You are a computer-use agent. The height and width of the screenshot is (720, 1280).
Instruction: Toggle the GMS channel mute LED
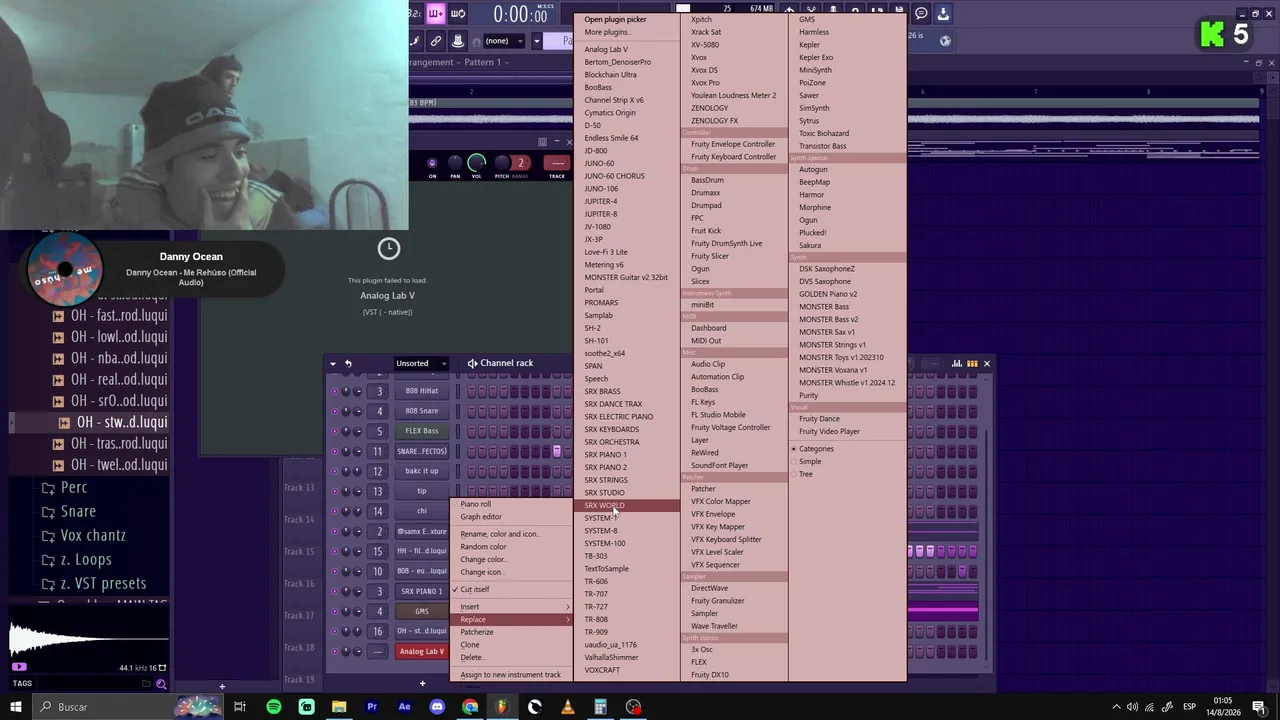335,611
